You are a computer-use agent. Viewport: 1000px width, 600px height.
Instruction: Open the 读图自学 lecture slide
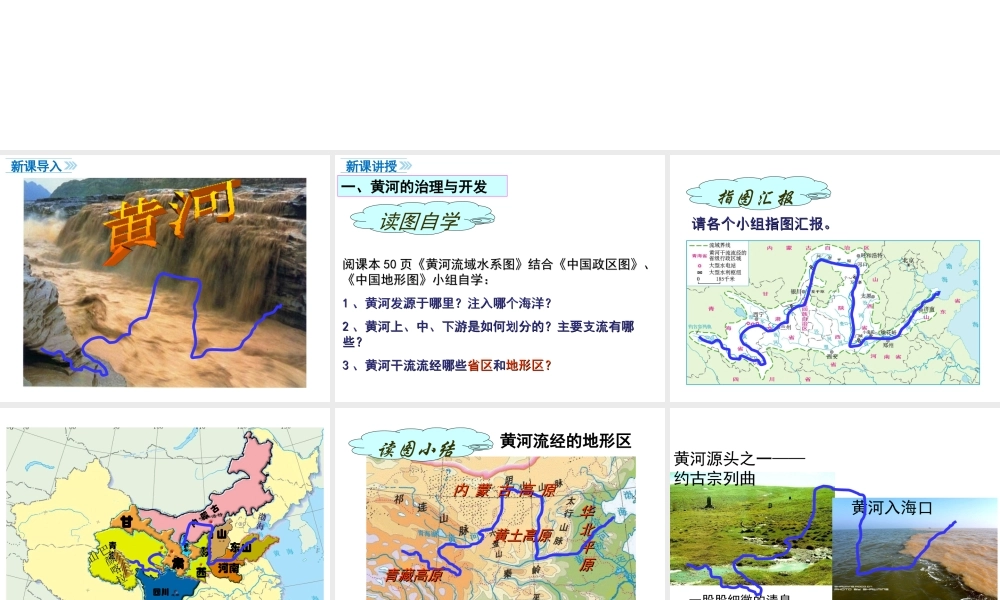click(499, 279)
